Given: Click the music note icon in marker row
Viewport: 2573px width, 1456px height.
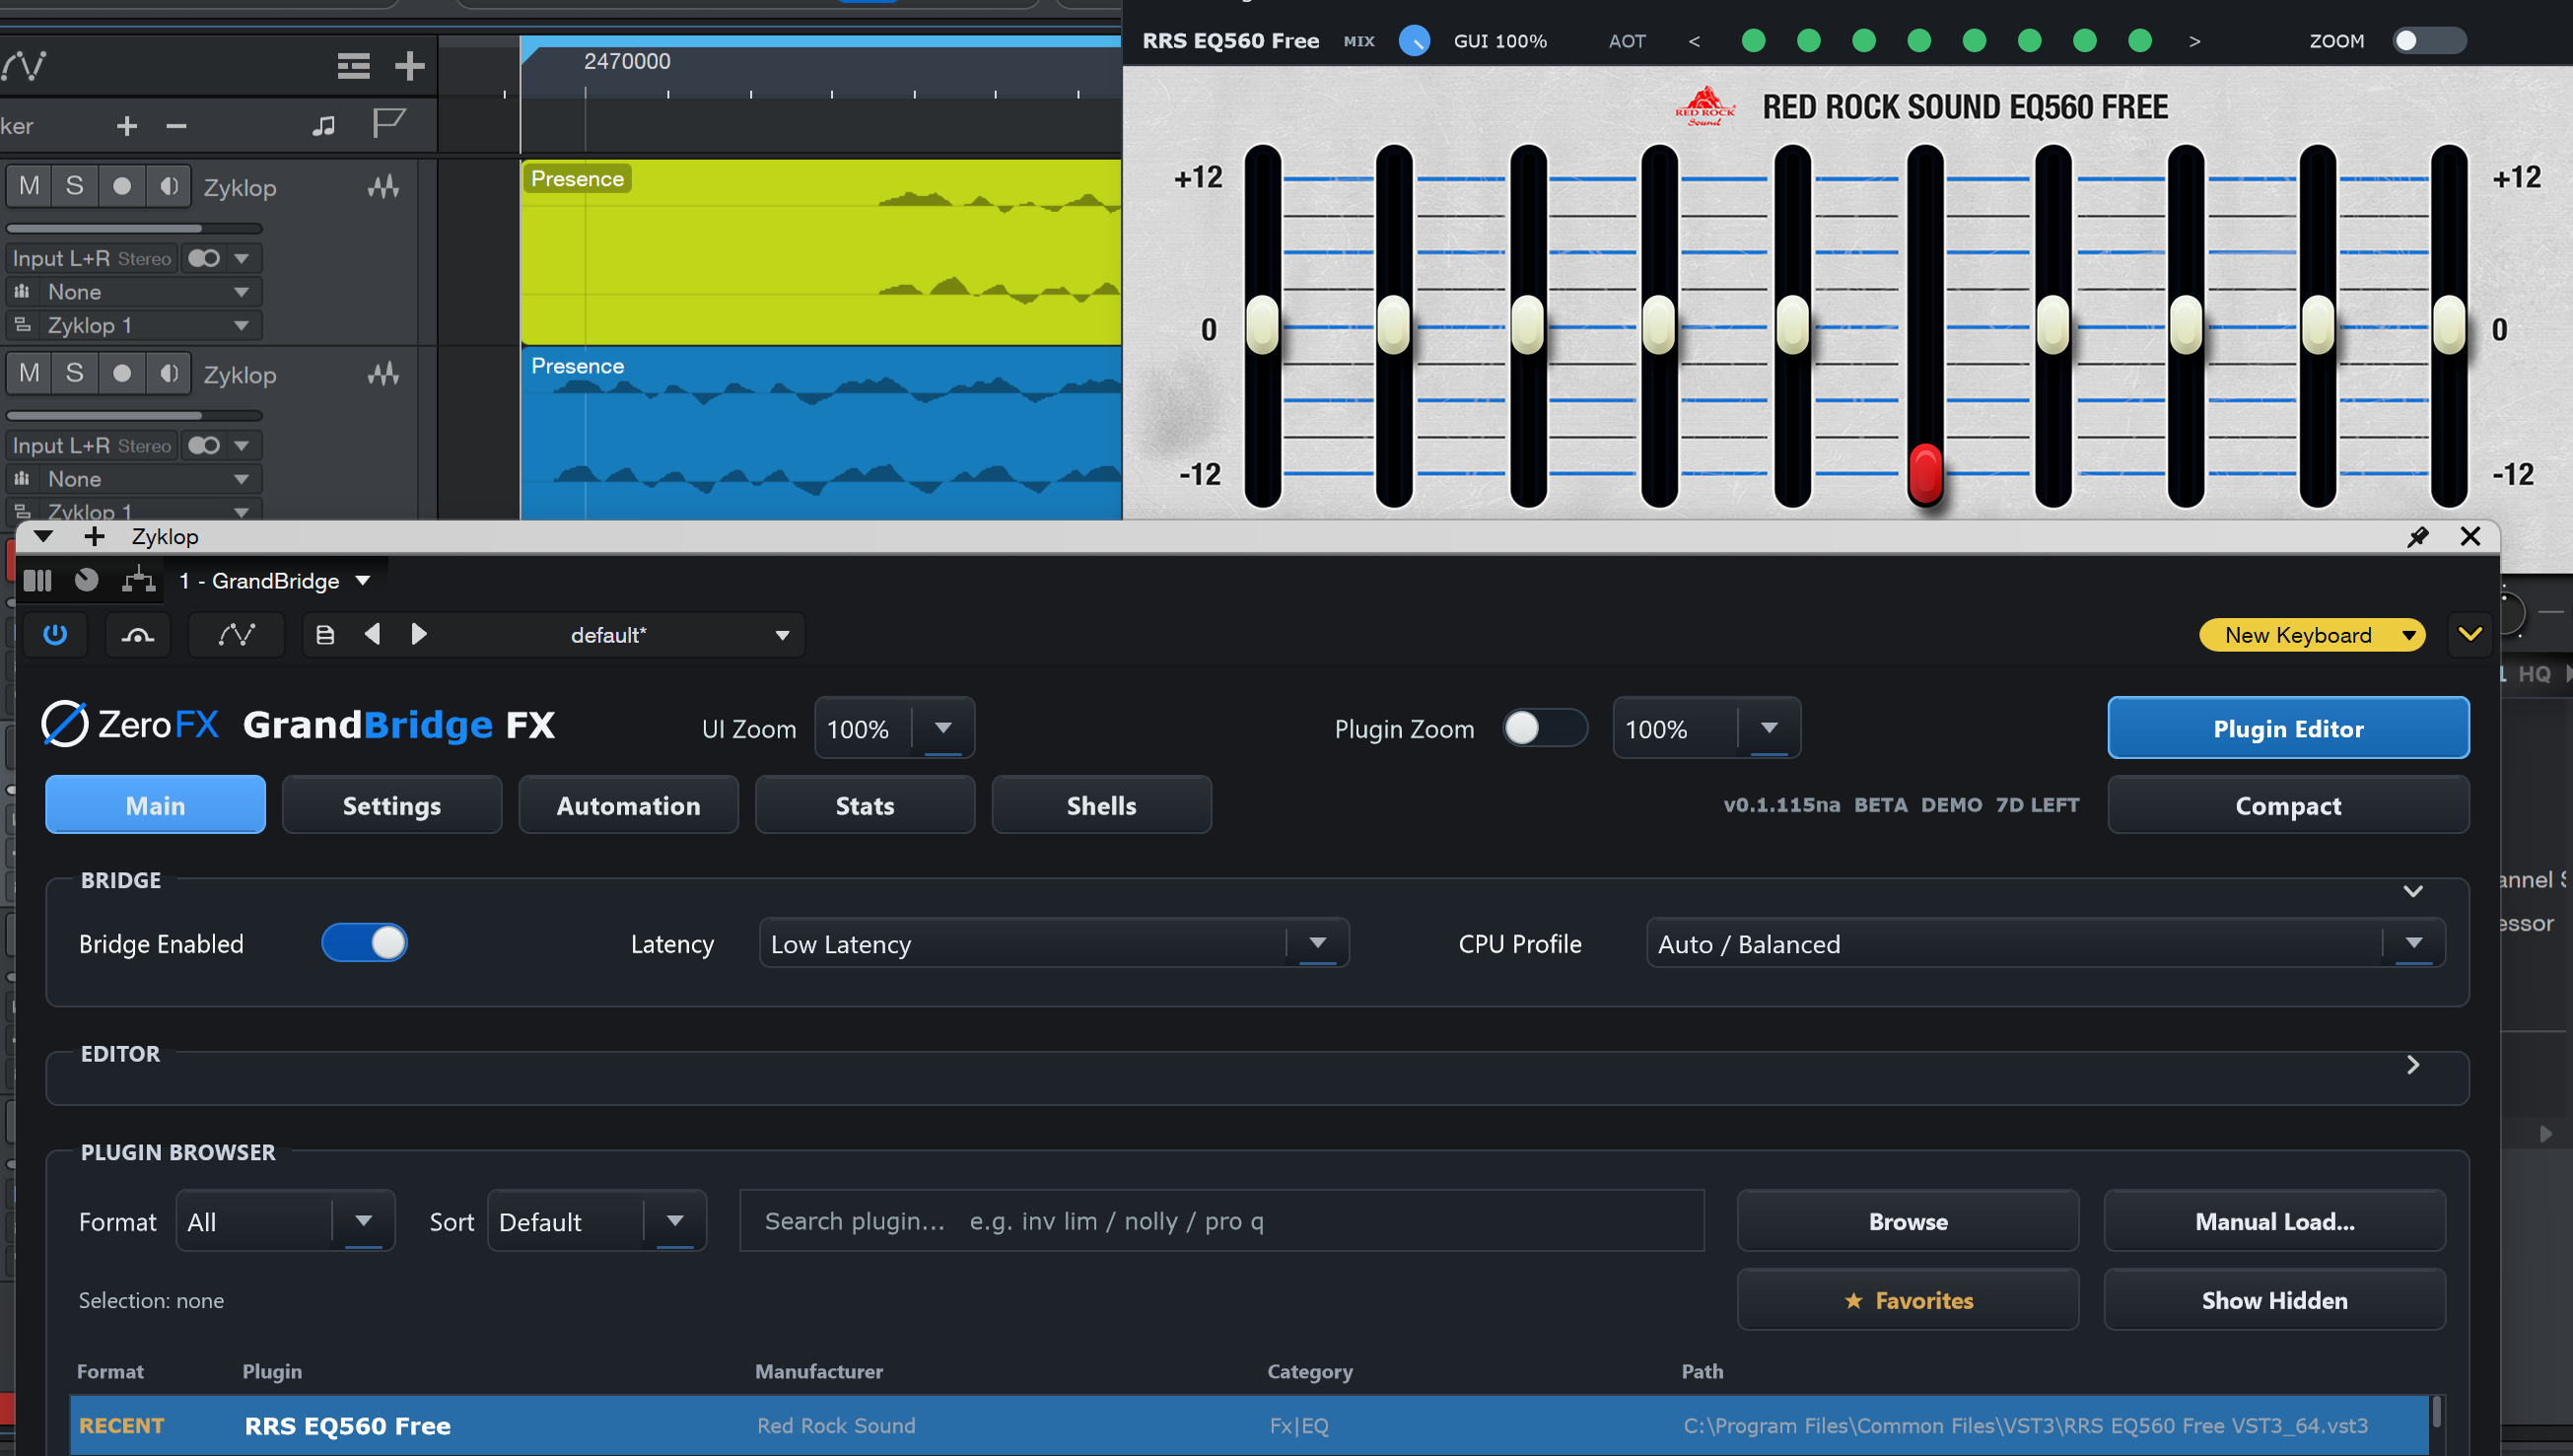Looking at the screenshot, I should (x=323, y=126).
